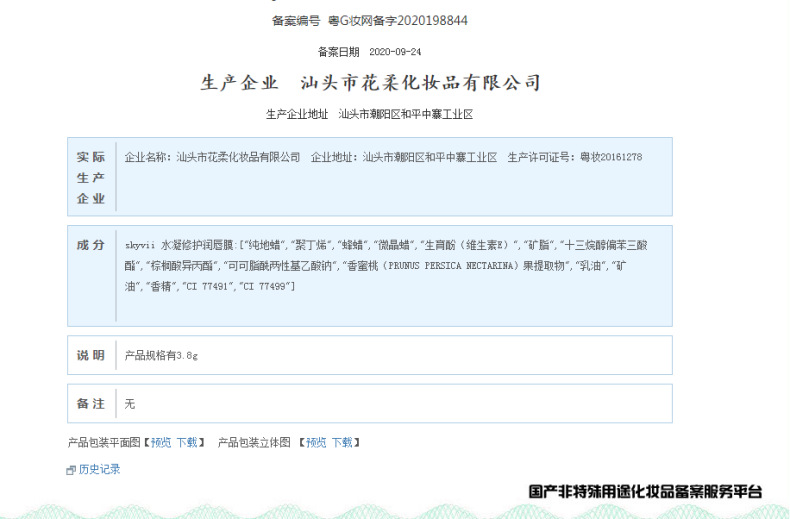Select the record number 粤G妆网备字2020198844
790x519 pixels.
click(398, 21)
